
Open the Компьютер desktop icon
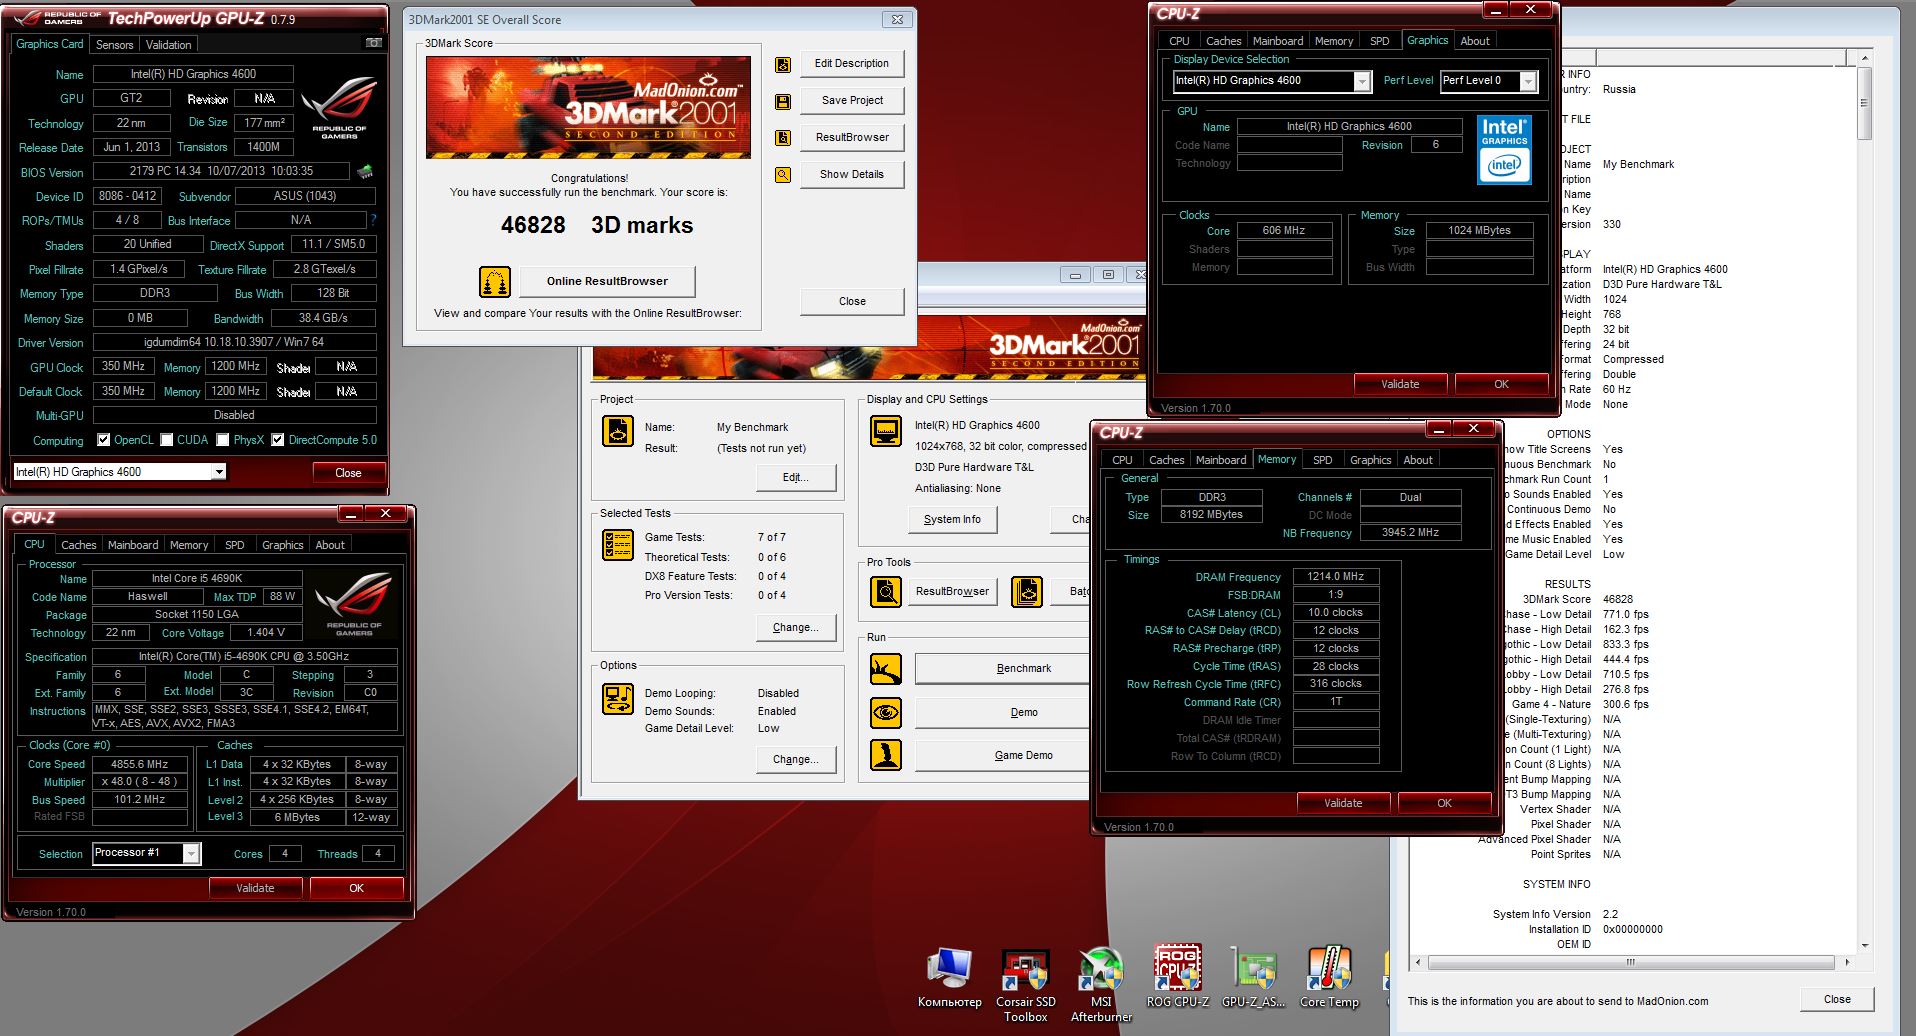point(949,977)
